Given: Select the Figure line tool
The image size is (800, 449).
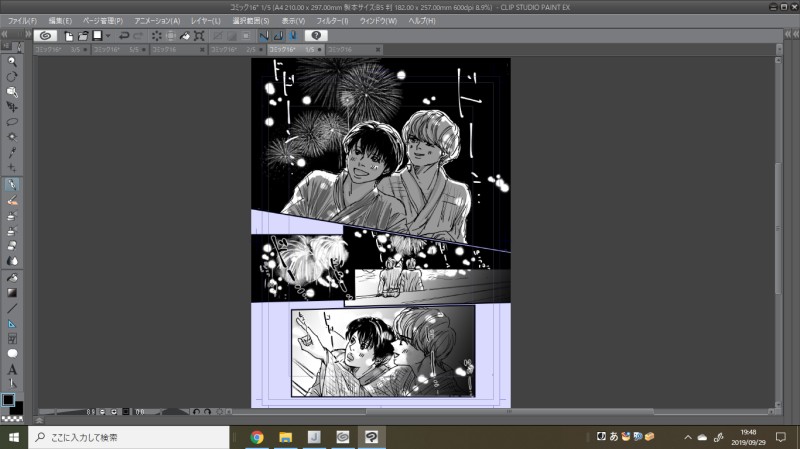Looking at the screenshot, I should tap(12, 308).
